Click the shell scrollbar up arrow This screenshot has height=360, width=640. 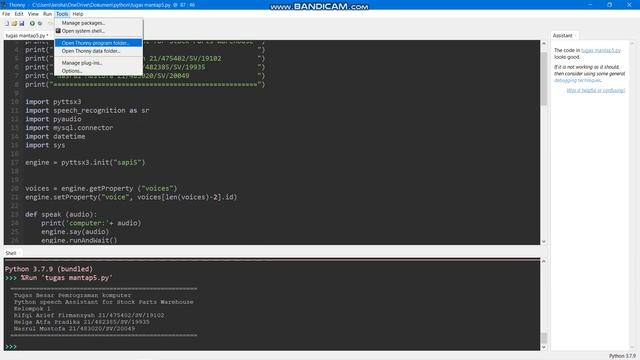[544, 261]
